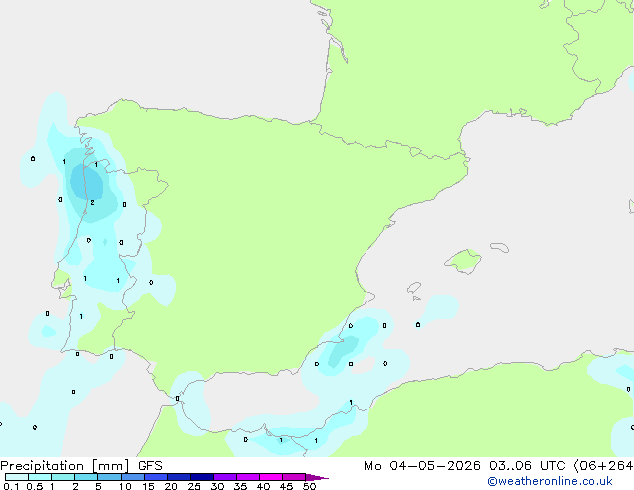
Task: Select the 25–30 mm legend swatch
Action: click(201, 477)
